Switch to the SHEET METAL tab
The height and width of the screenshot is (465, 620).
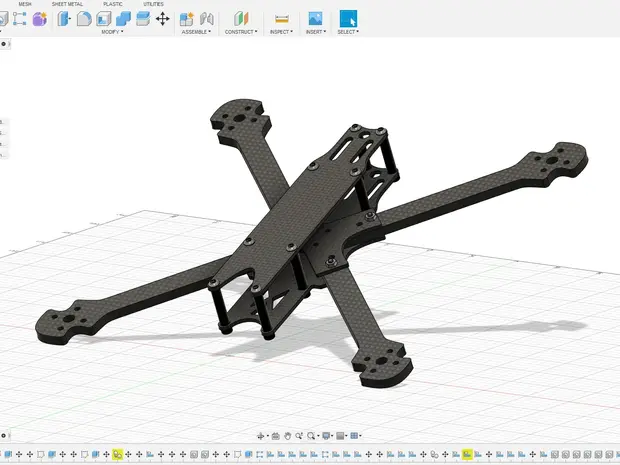[x=67, y=4]
